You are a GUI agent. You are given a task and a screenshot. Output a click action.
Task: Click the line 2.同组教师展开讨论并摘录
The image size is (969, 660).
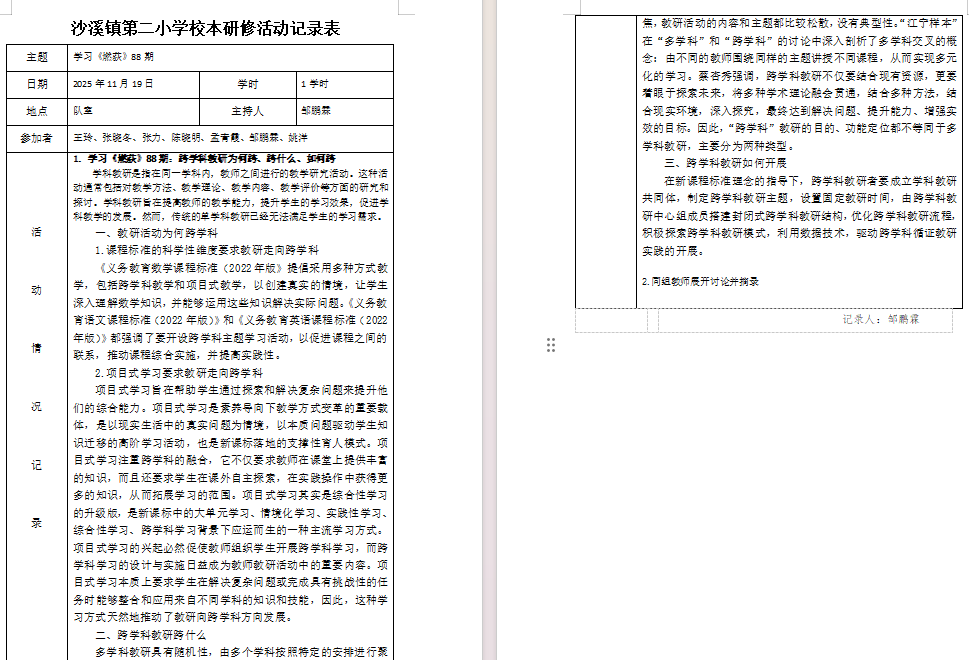pos(700,282)
